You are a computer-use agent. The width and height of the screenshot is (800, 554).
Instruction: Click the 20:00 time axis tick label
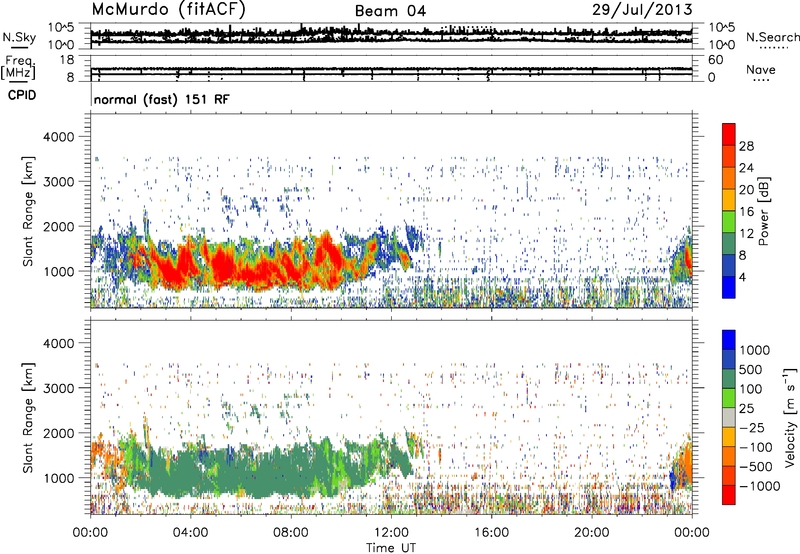tap(591, 533)
